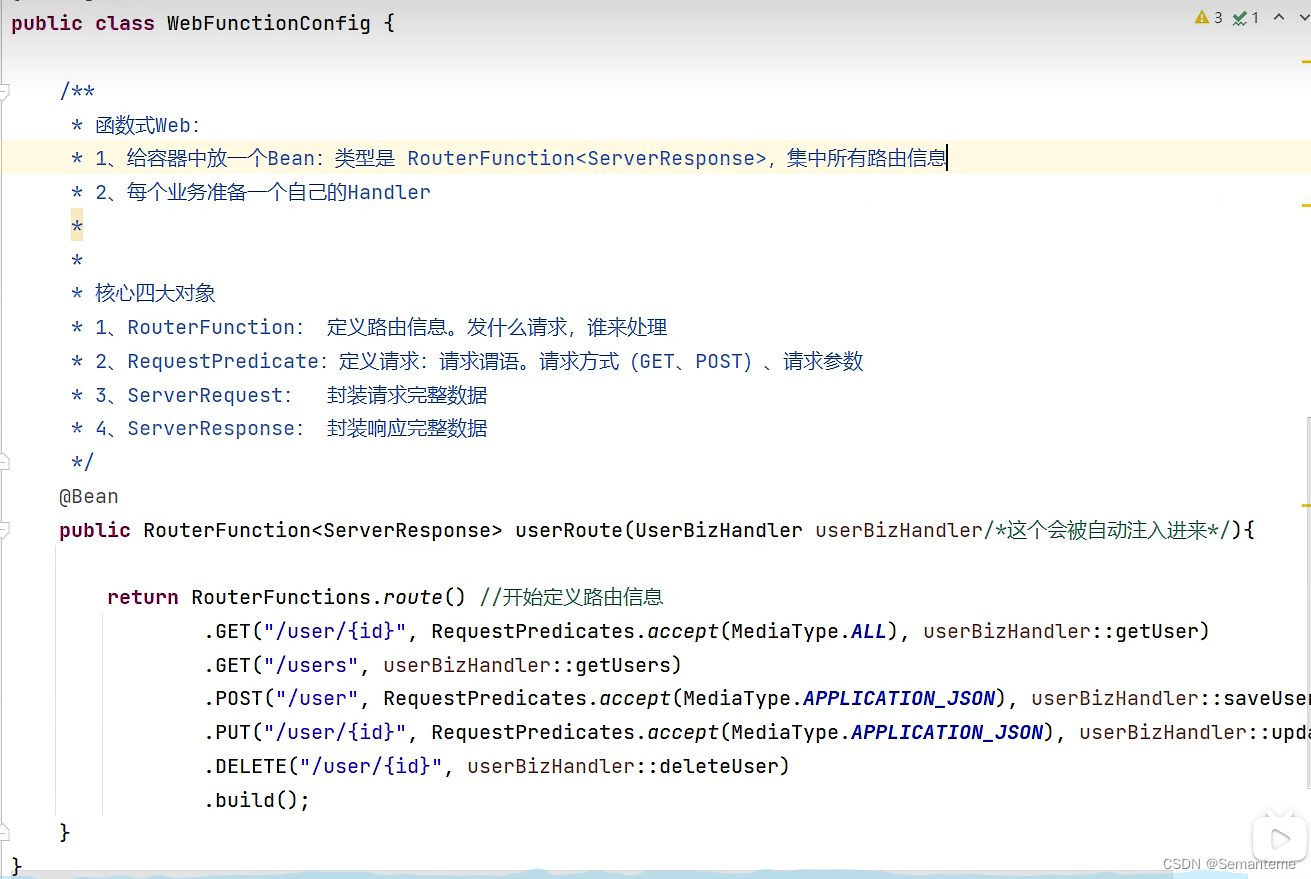
Task: Click the comment heading 核心四大对象
Action: [143, 293]
